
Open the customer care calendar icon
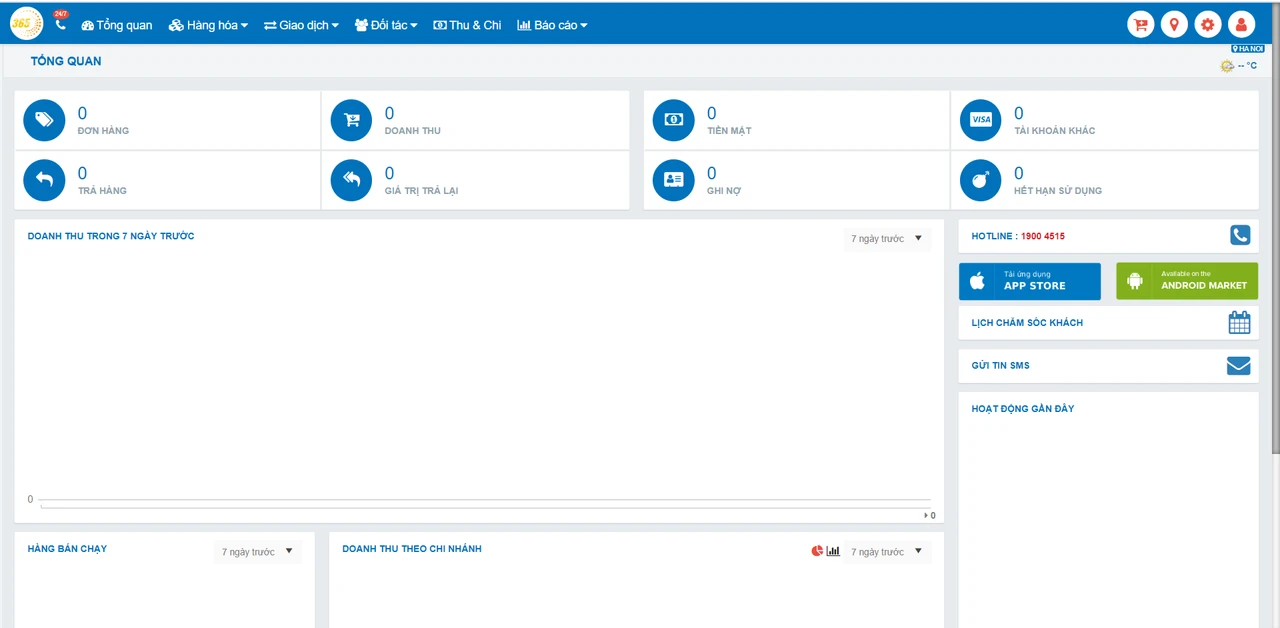(1239, 322)
